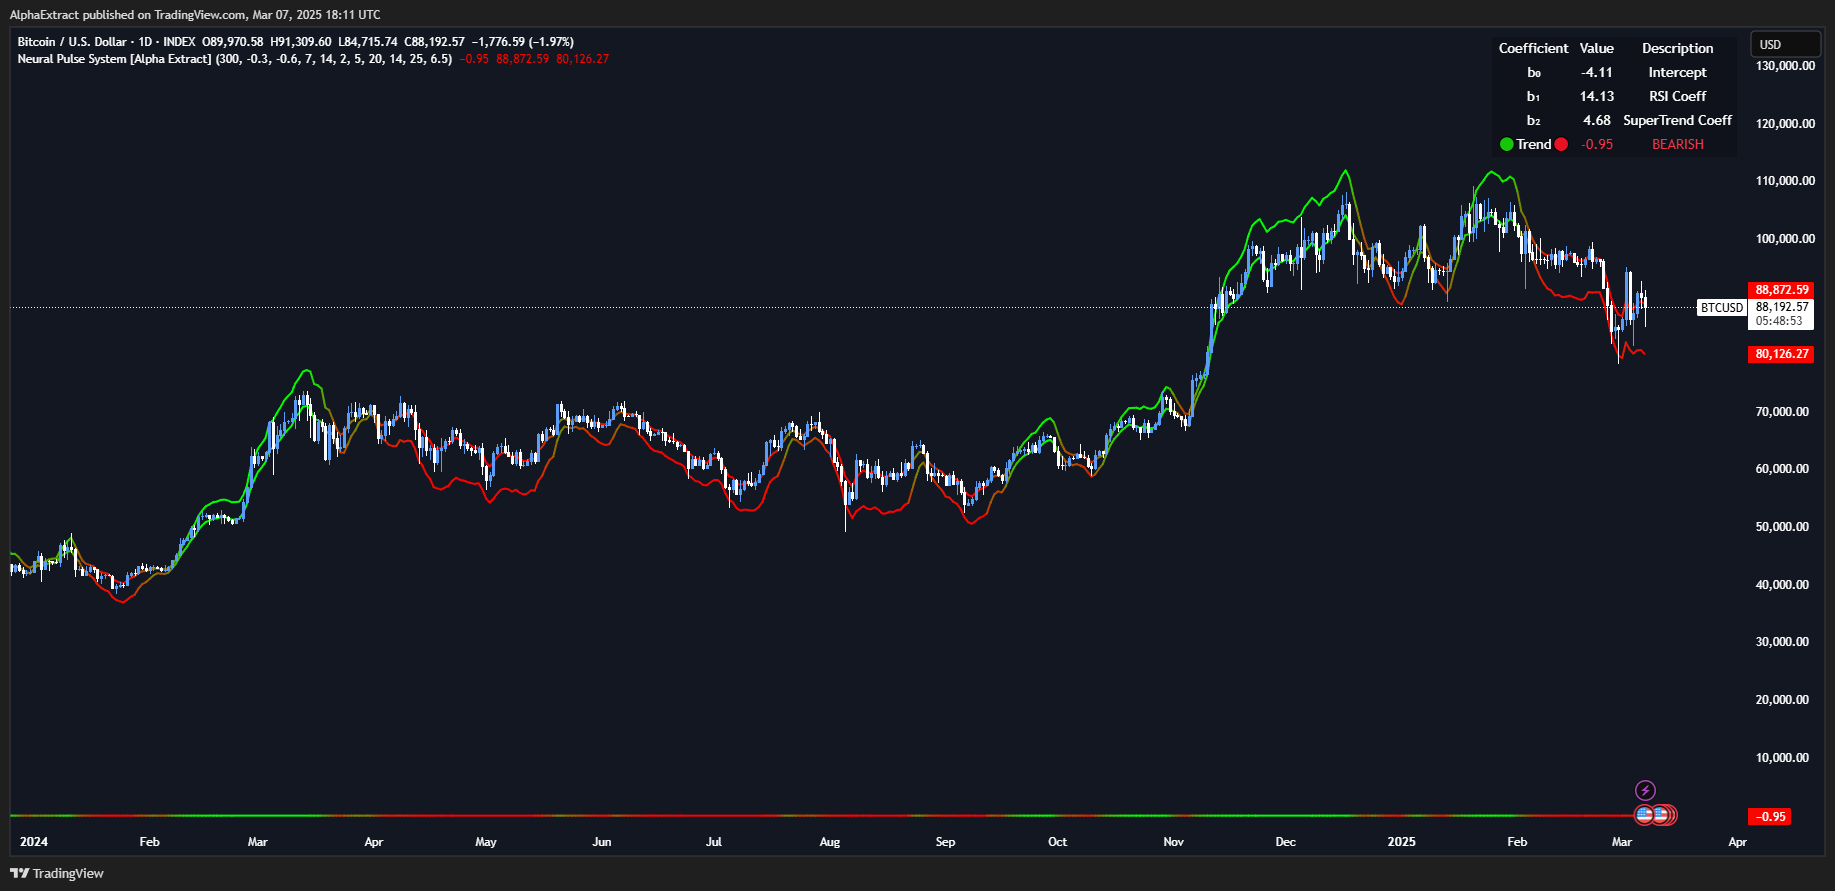Image resolution: width=1835 pixels, height=891 pixels.
Task: Click the Intercept description cell
Action: [1677, 72]
